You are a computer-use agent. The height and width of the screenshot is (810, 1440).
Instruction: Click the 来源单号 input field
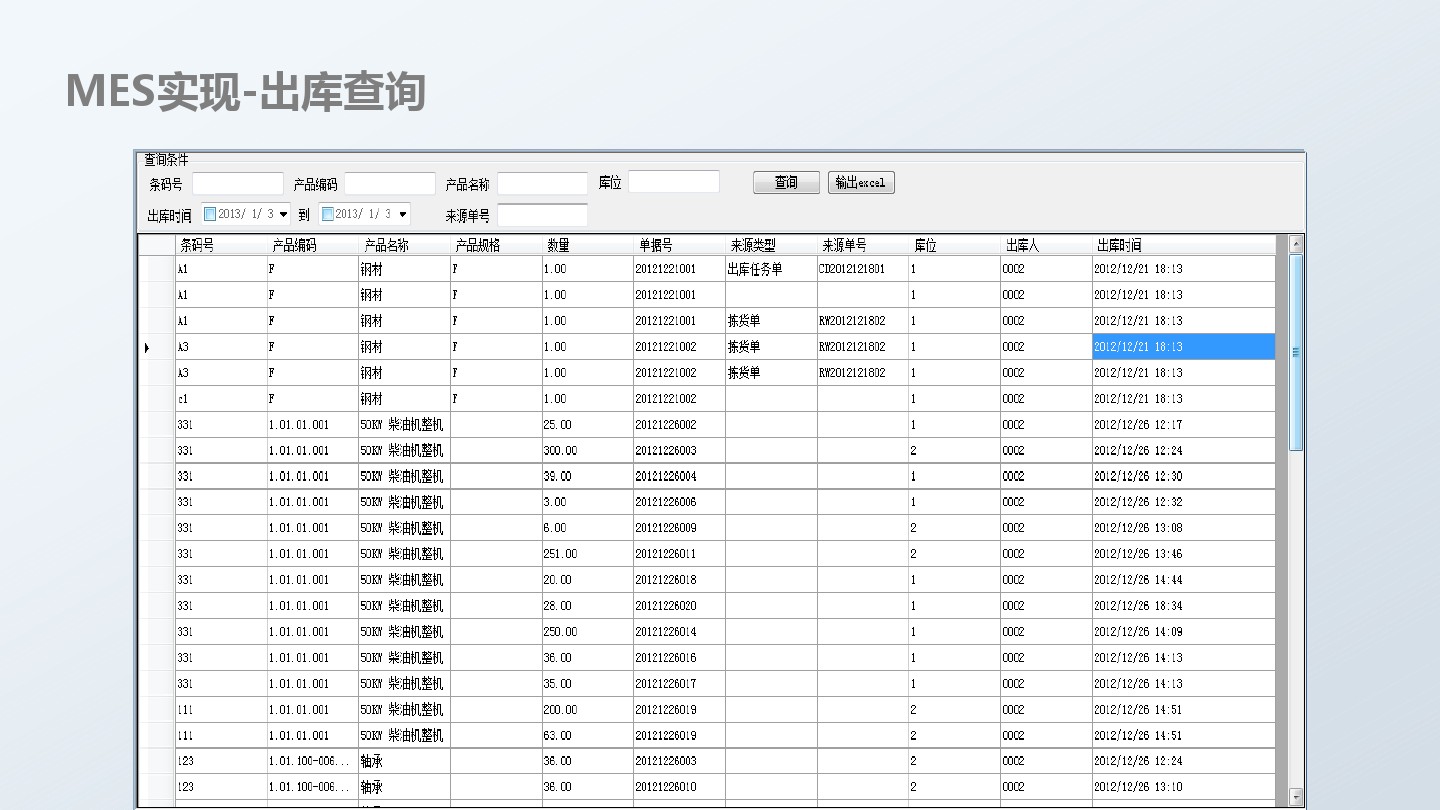click(x=542, y=215)
